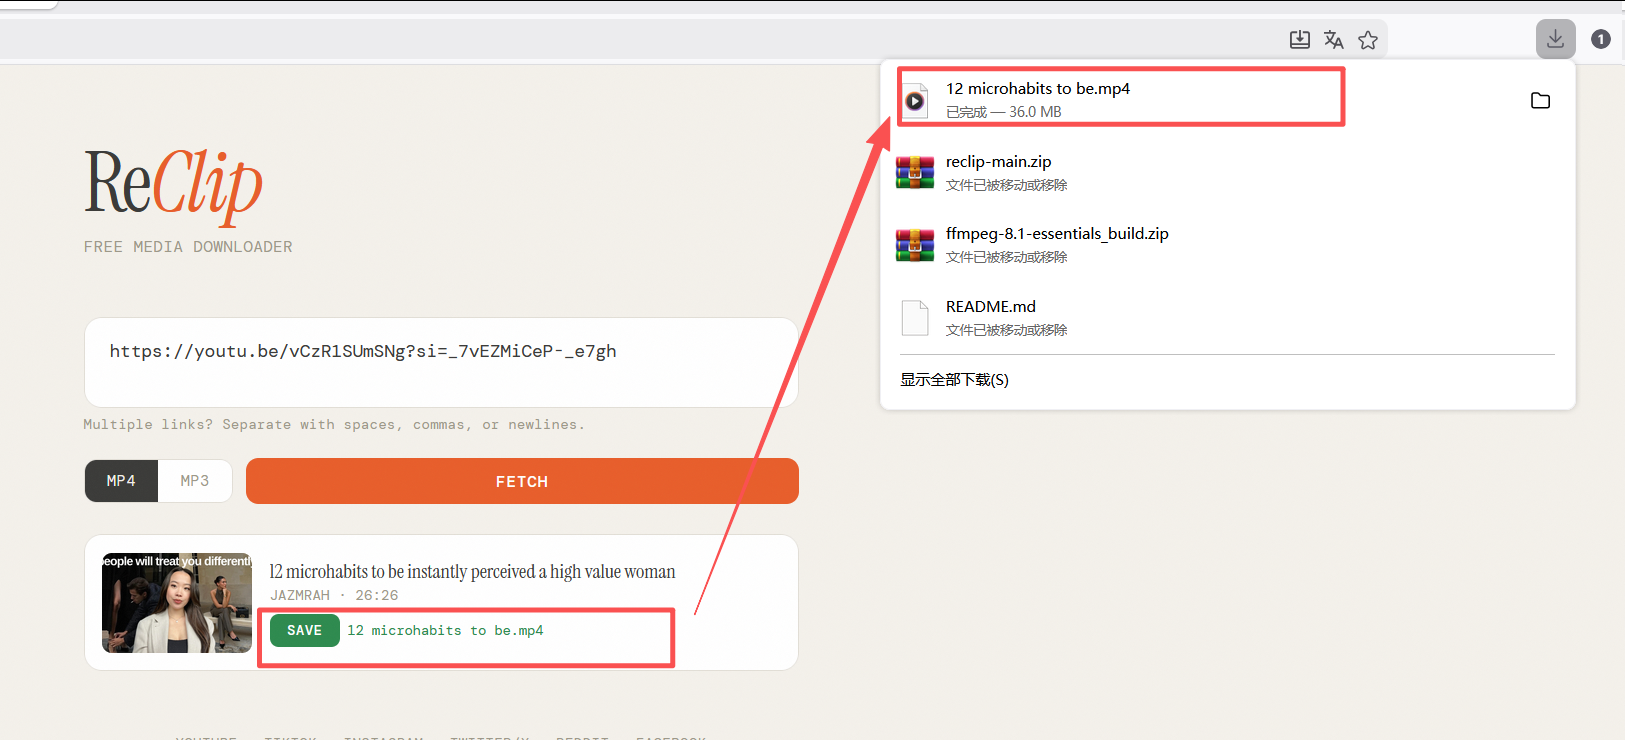The width and height of the screenshot is (1625, 740).
Task: Click the mp4 file play icon
Action: (x=915, y=100)
